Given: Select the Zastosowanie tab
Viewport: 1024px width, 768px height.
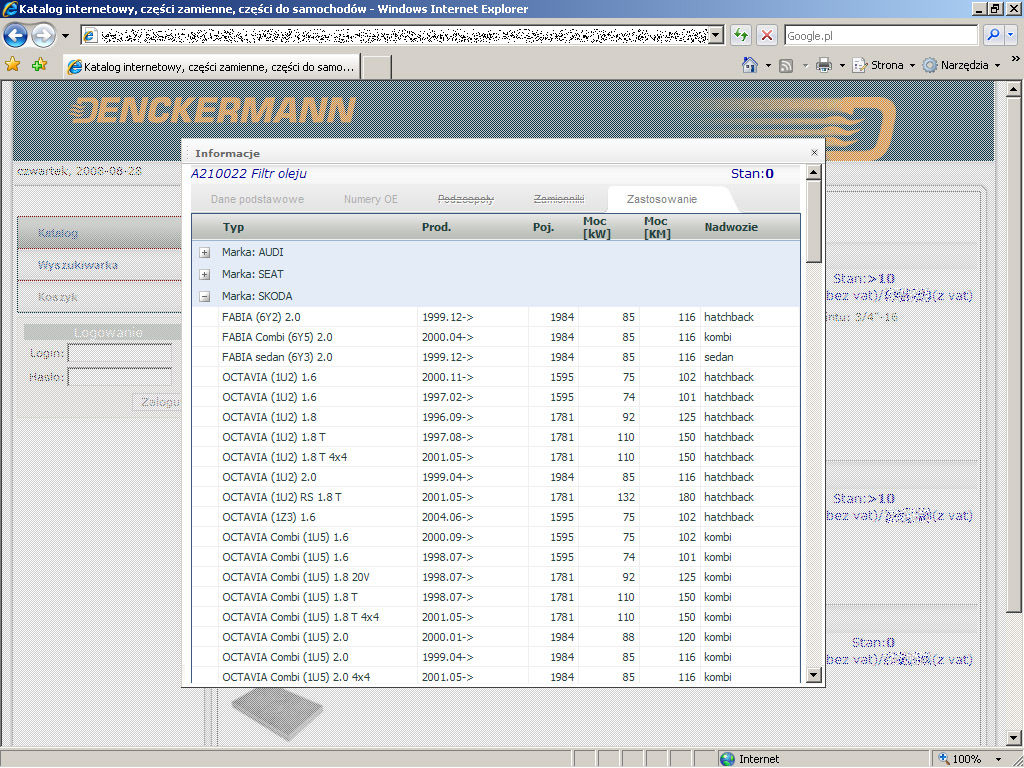Looking at the screenshot, I should click(x=662, y=199).
